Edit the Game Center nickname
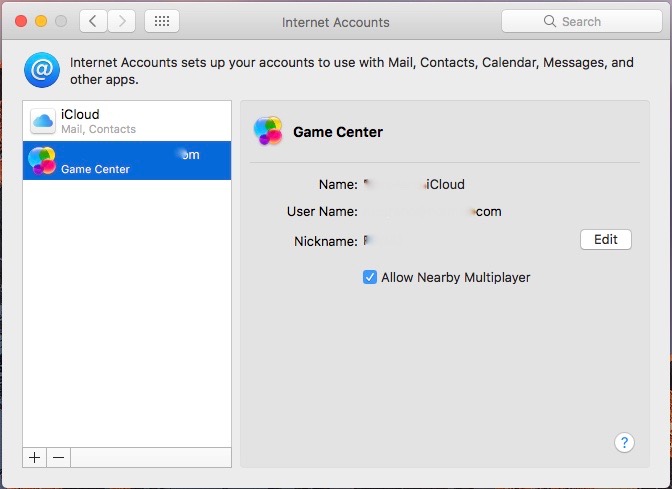 [x=606, y=240]
